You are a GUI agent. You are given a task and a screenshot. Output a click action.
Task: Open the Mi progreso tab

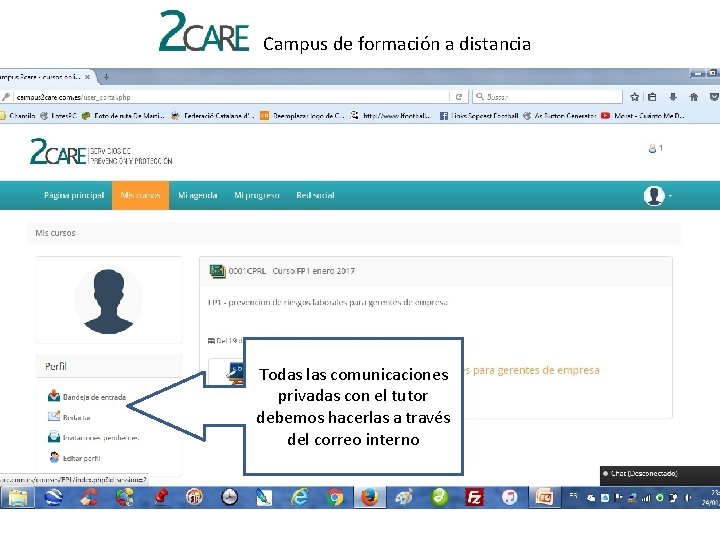(x=257, y=195)
